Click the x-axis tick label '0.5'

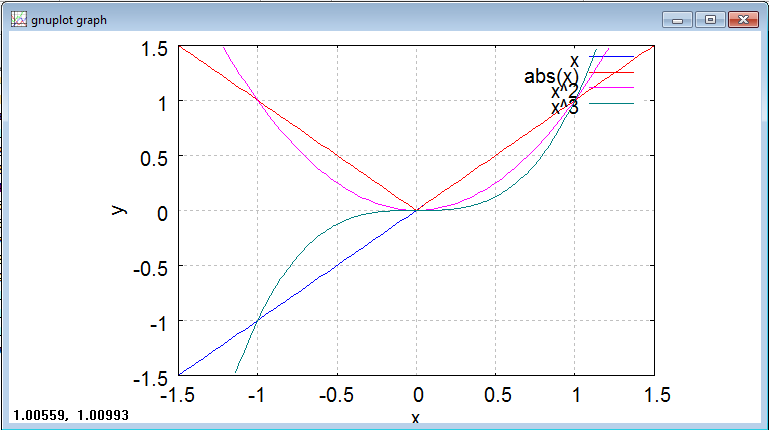497,395
